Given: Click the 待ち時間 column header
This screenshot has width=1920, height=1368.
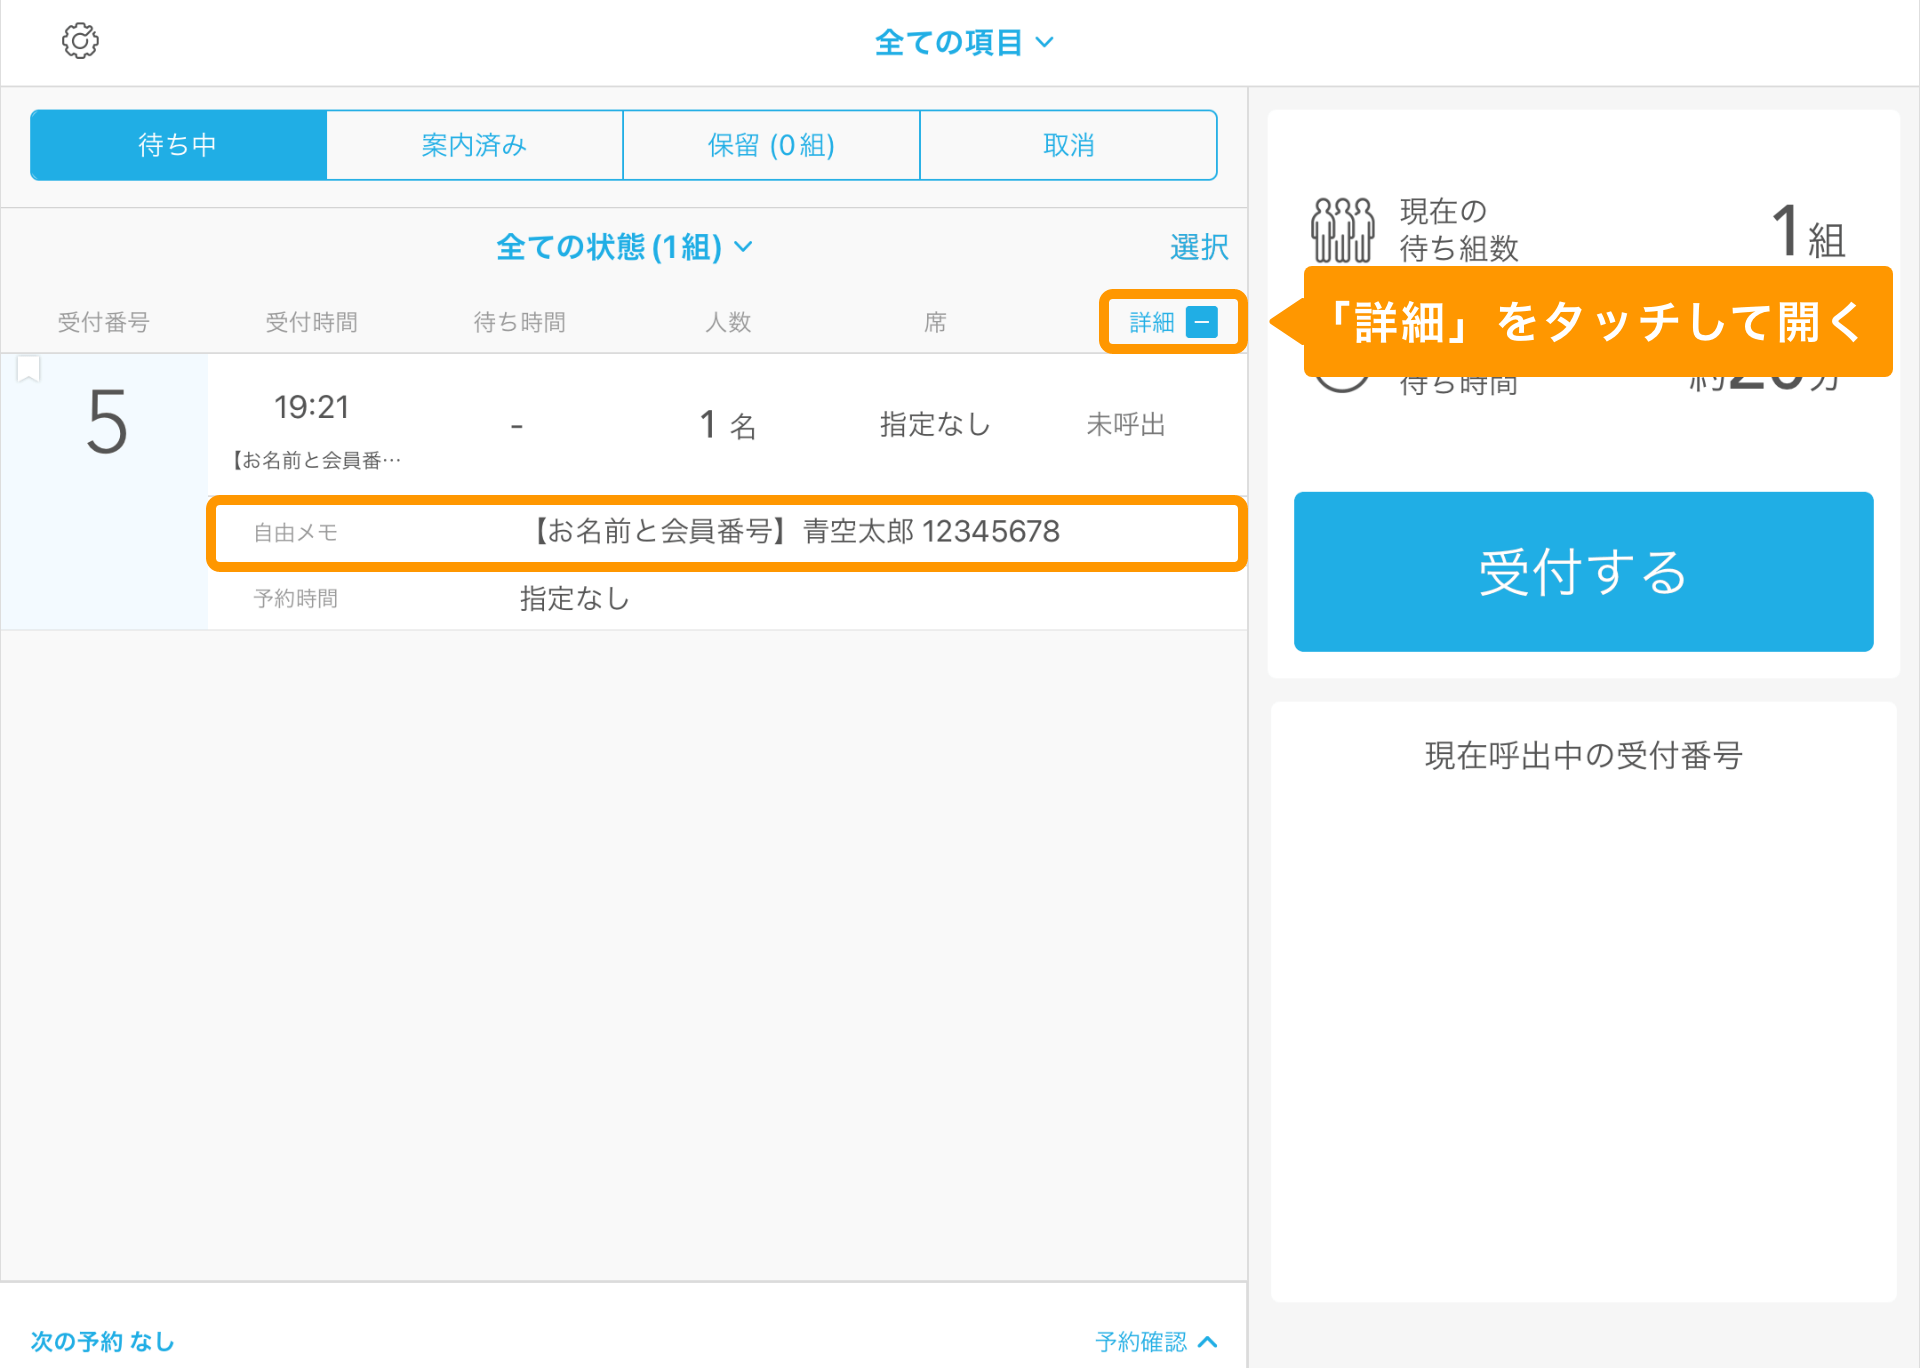Looking at the screenshot, I should click(x=520, y=322).
